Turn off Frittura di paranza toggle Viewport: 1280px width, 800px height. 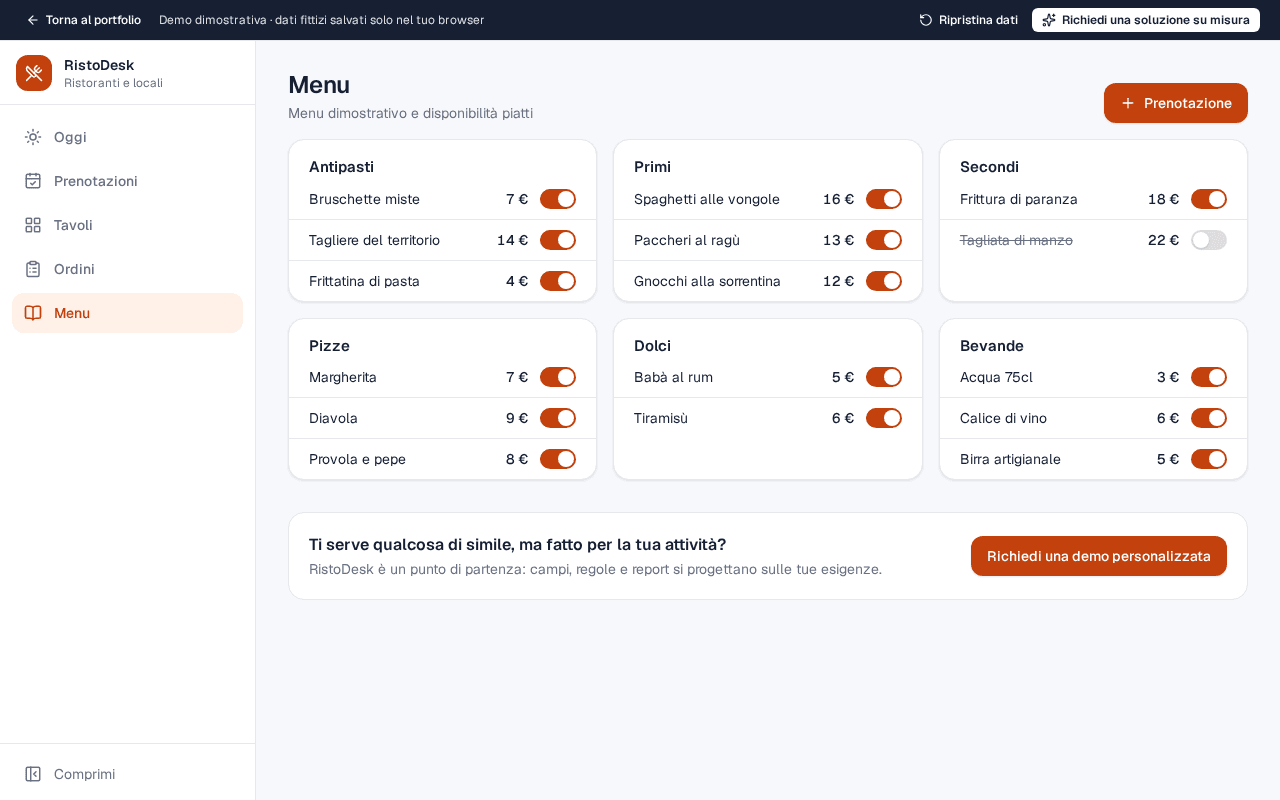click(1209, 199)
